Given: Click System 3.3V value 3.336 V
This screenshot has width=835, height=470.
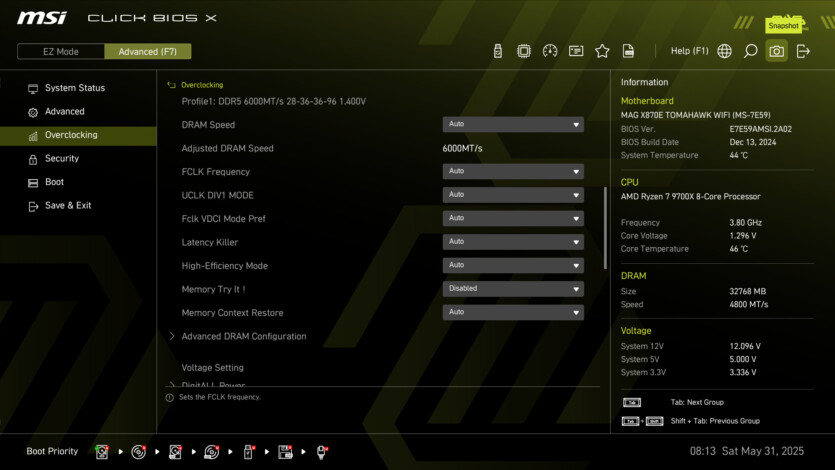Looking at the screenshot, I should [x=743, y=372].
